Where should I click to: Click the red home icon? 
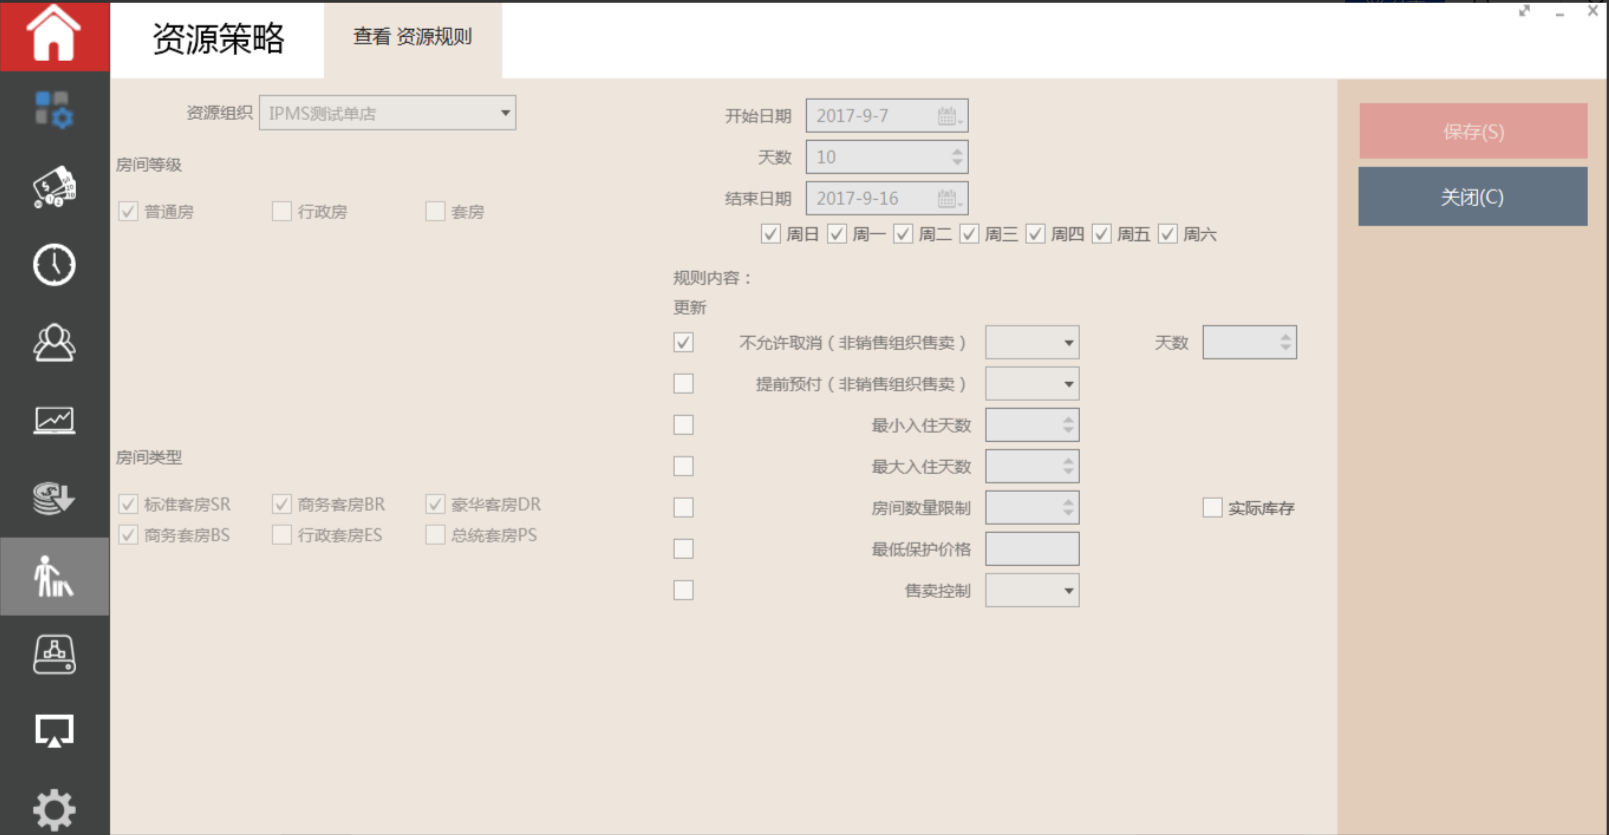(54, 35)
